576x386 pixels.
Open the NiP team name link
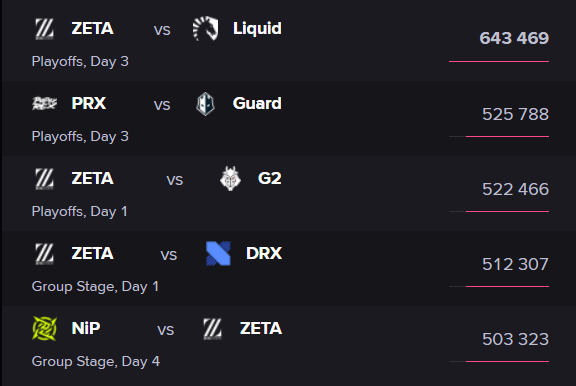point(86,328)
